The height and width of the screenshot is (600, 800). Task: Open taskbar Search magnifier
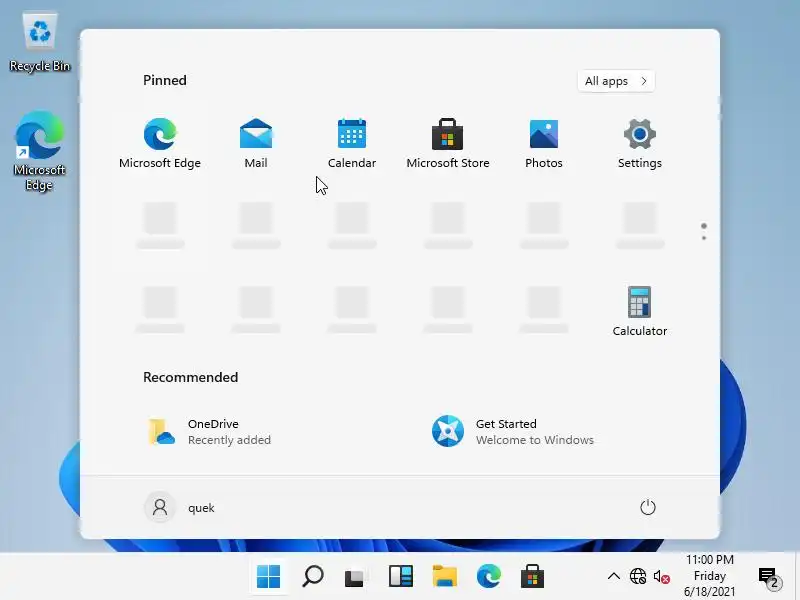coord(313,577)
